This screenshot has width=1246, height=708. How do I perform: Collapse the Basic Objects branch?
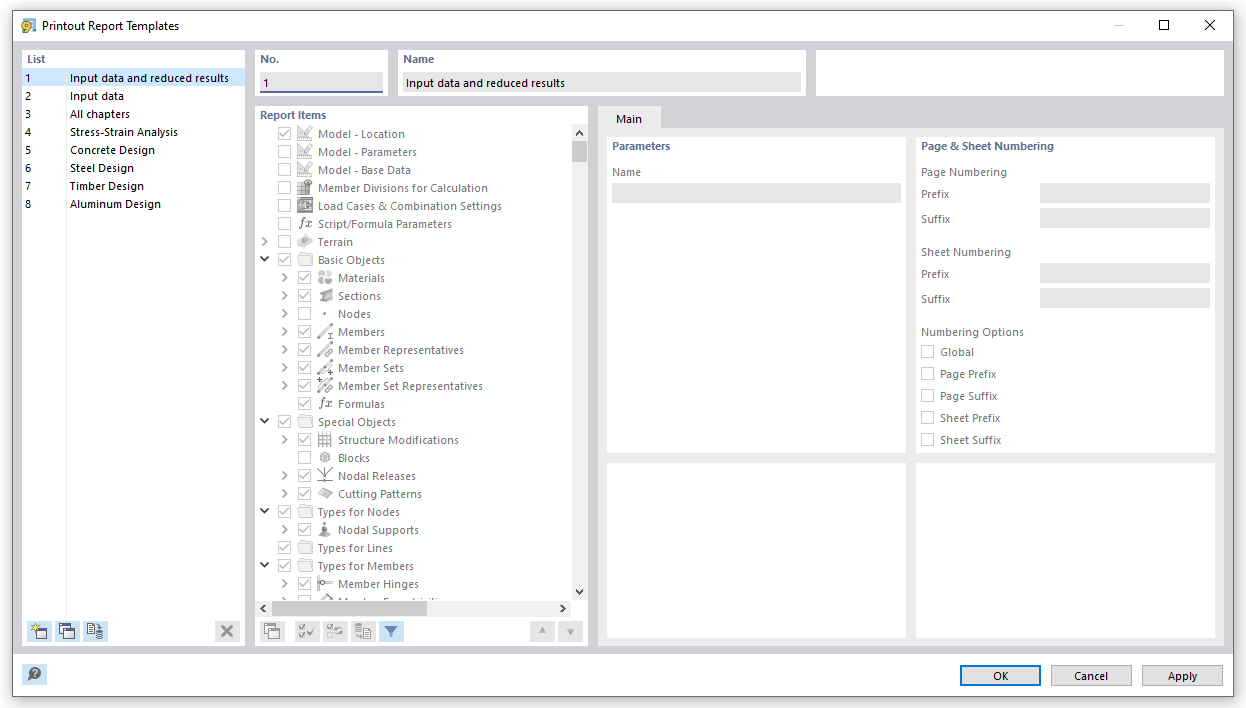click(265, 259)
